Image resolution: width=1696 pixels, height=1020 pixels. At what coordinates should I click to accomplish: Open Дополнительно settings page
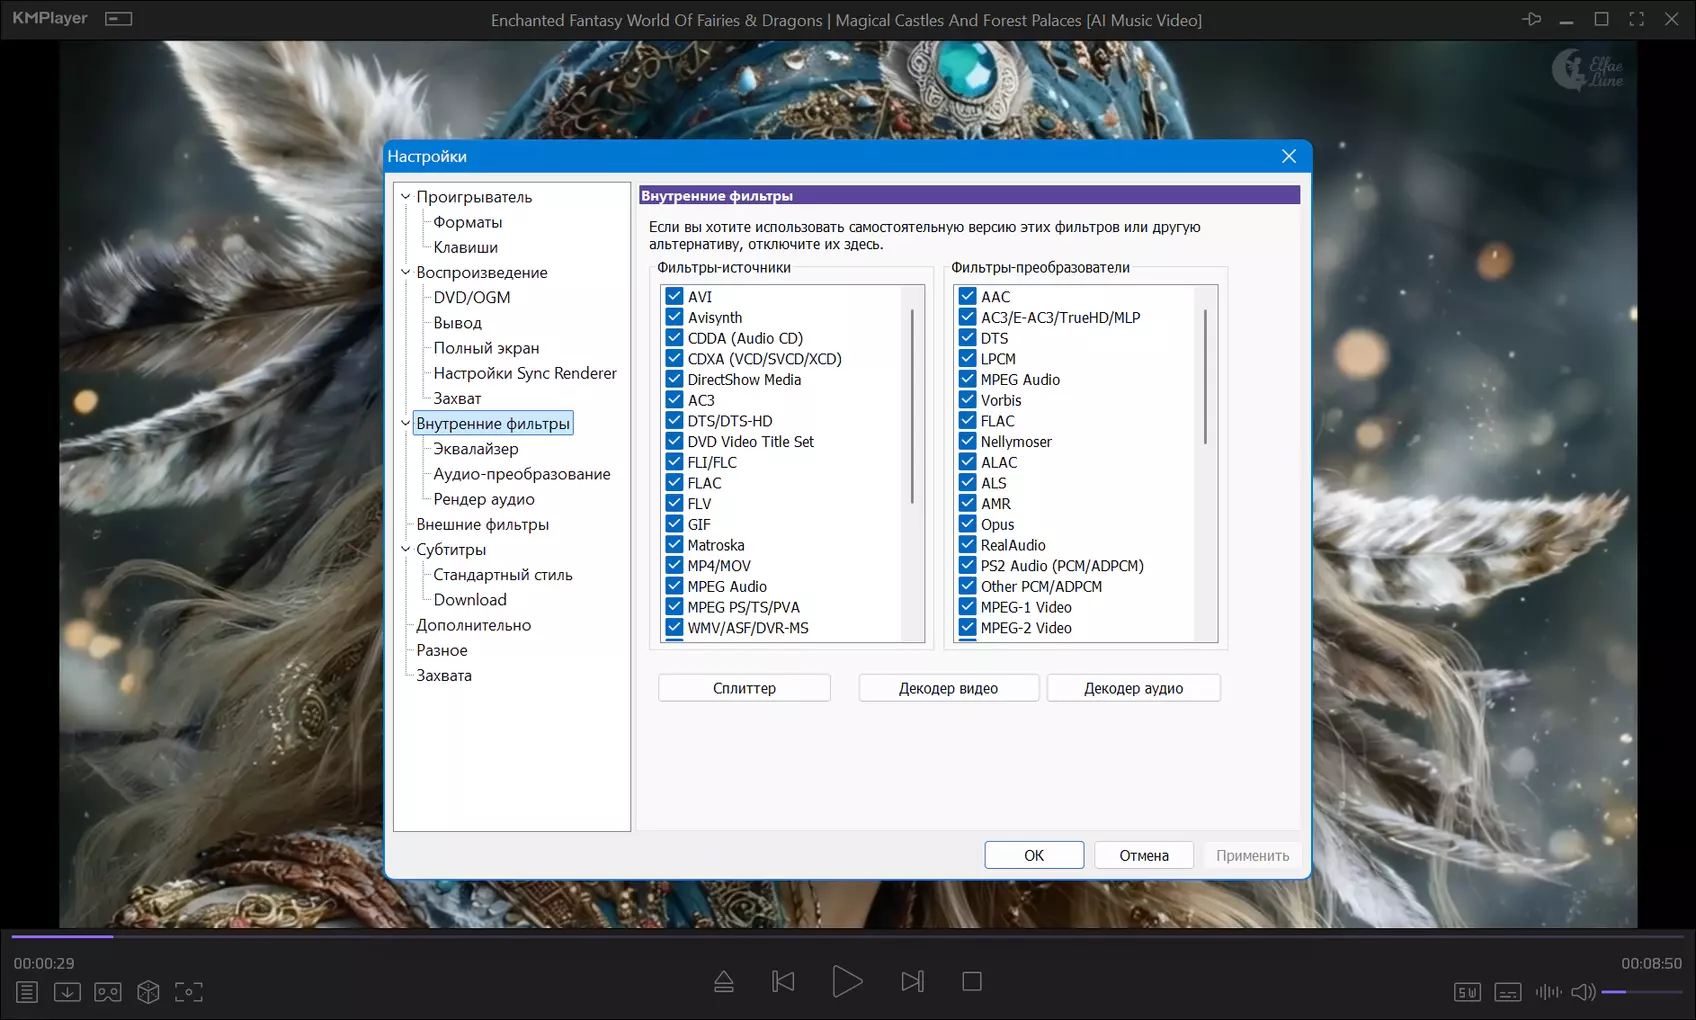pyautogui.click(x=474, y=625)
